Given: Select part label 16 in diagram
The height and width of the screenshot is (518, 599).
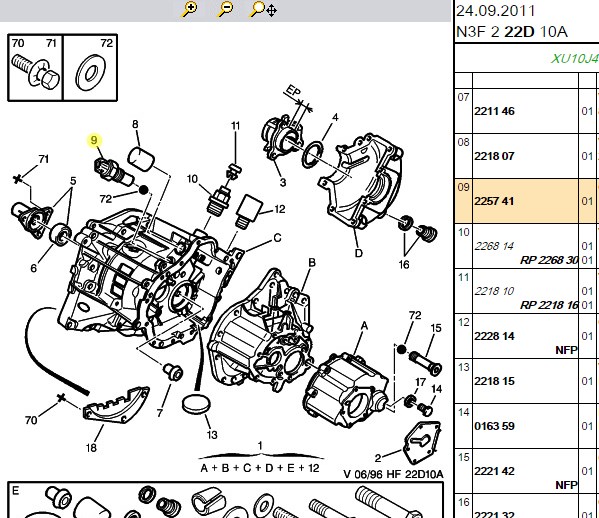Looking at the screenshot, I should click(404, 264).
